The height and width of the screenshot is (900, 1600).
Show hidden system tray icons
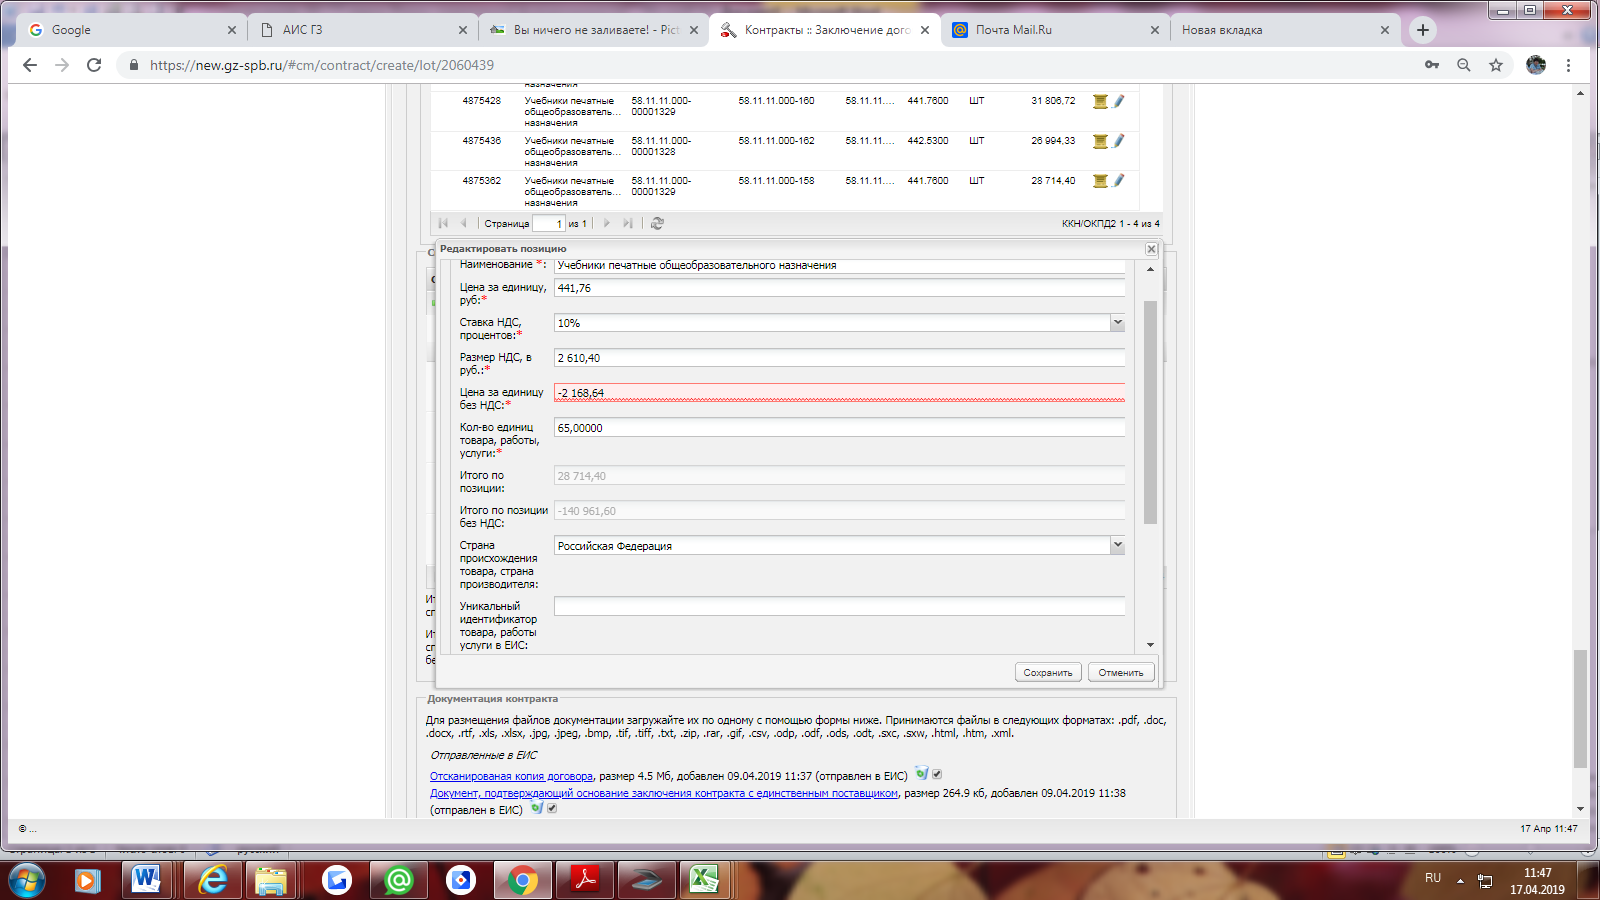tap(1460, 881)
